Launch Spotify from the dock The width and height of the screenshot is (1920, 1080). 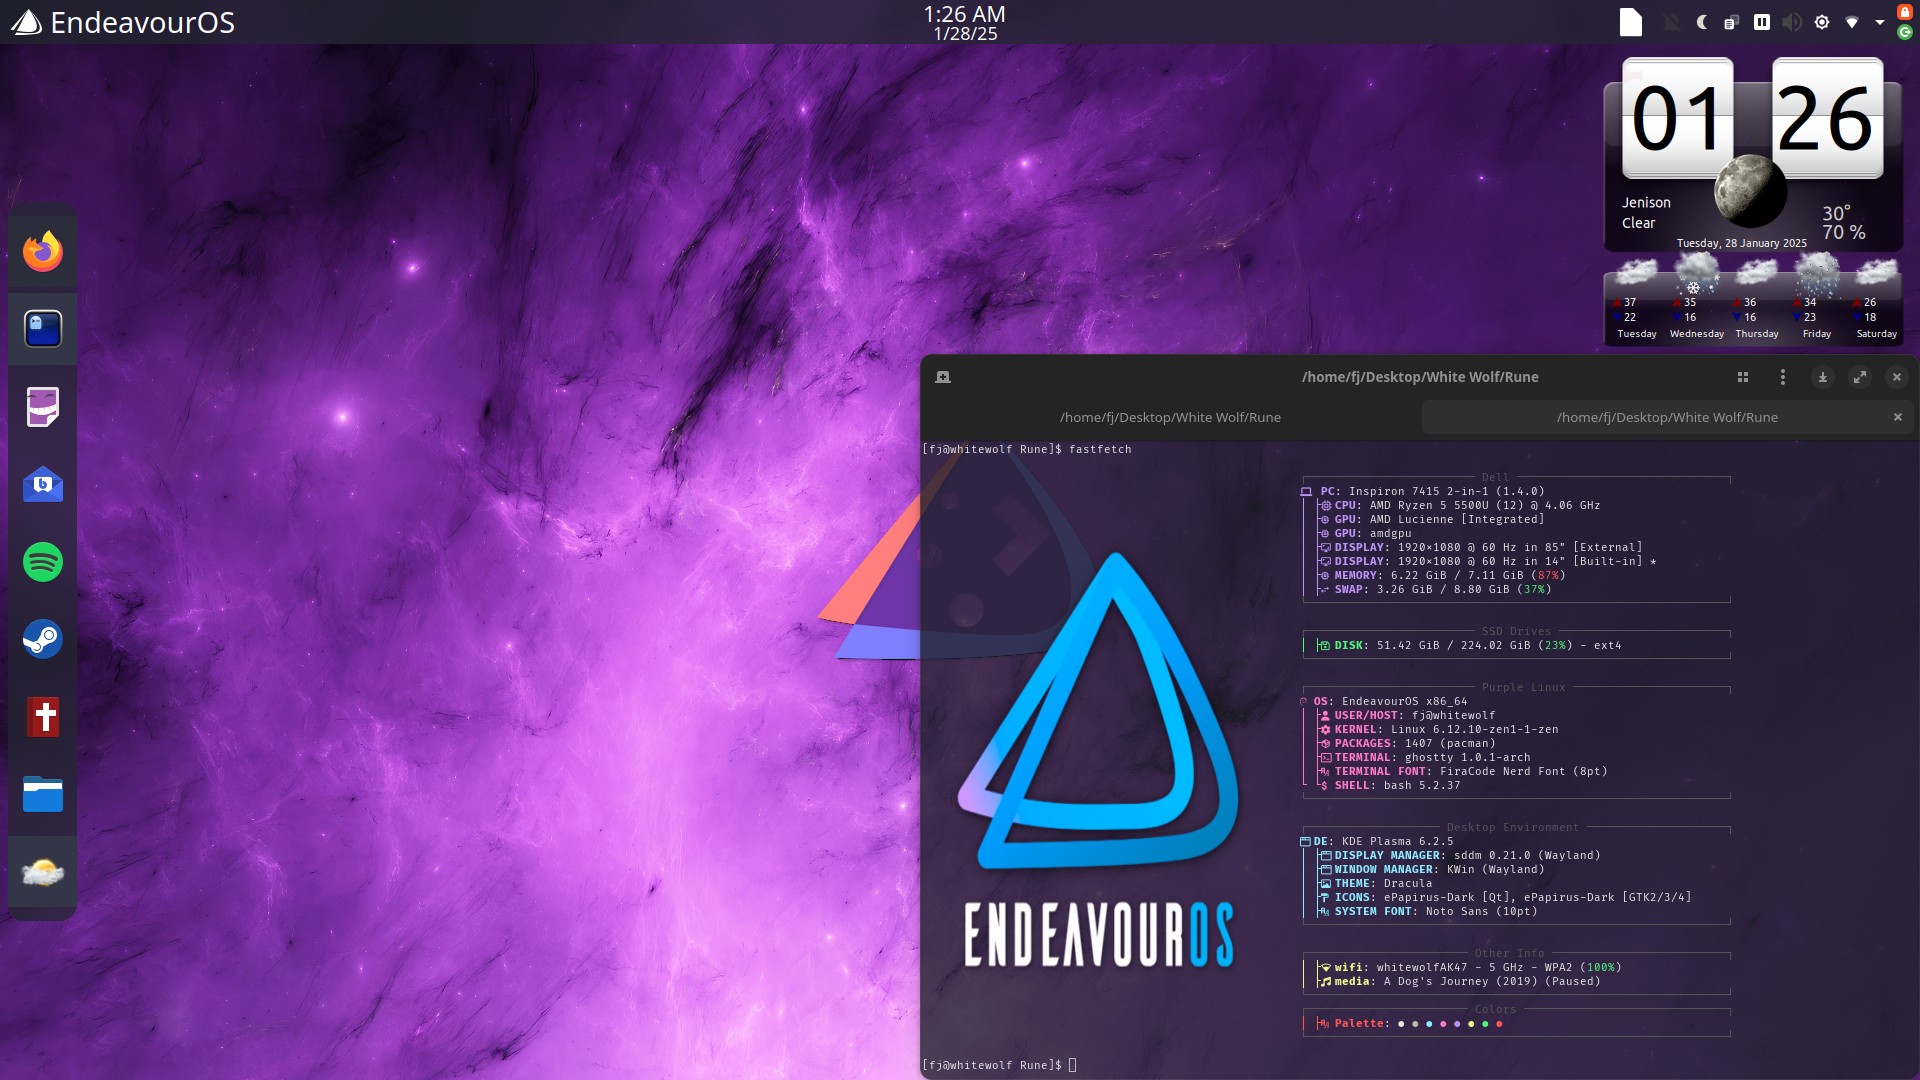click(x=43, y=562)
